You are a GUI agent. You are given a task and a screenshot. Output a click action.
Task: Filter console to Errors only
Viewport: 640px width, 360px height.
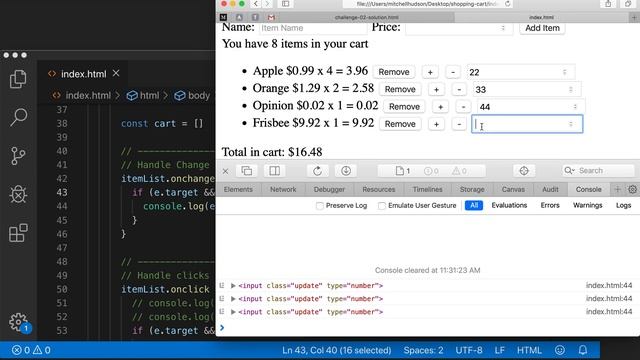[x=550, y=205]
